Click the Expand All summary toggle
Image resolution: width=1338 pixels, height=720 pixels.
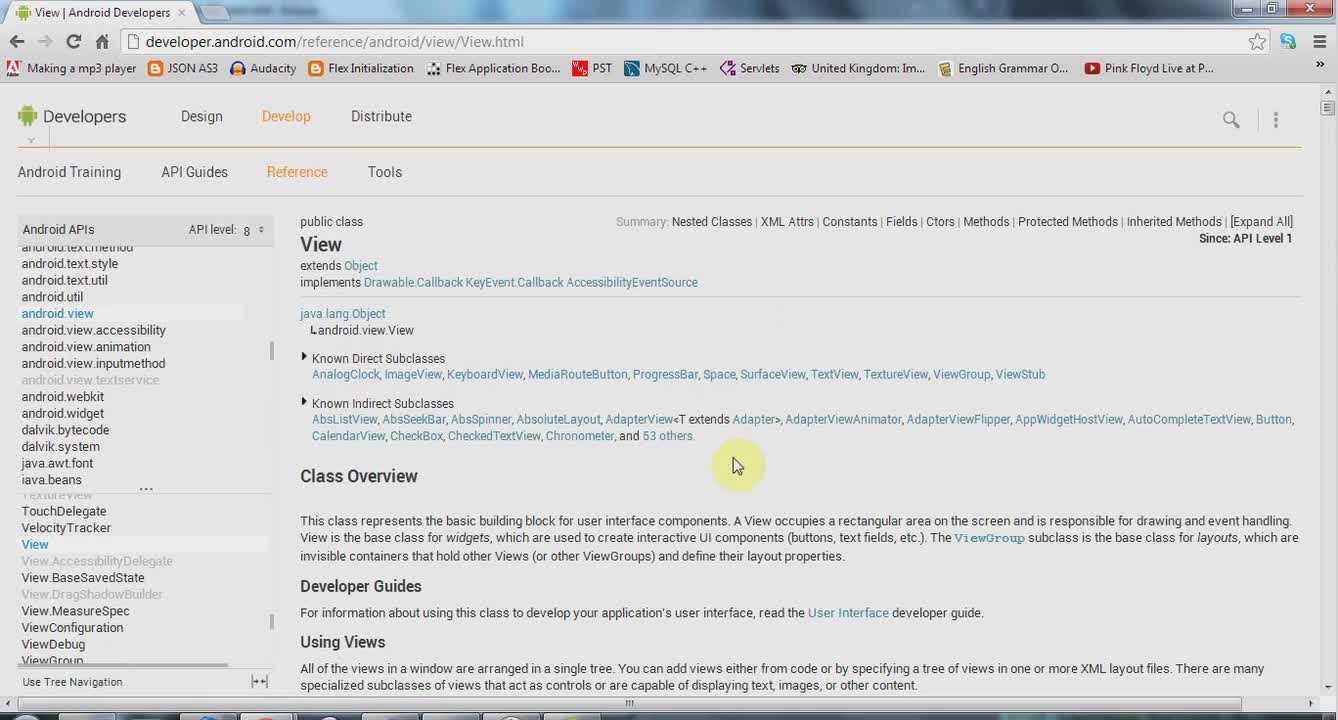point(1261,222)
